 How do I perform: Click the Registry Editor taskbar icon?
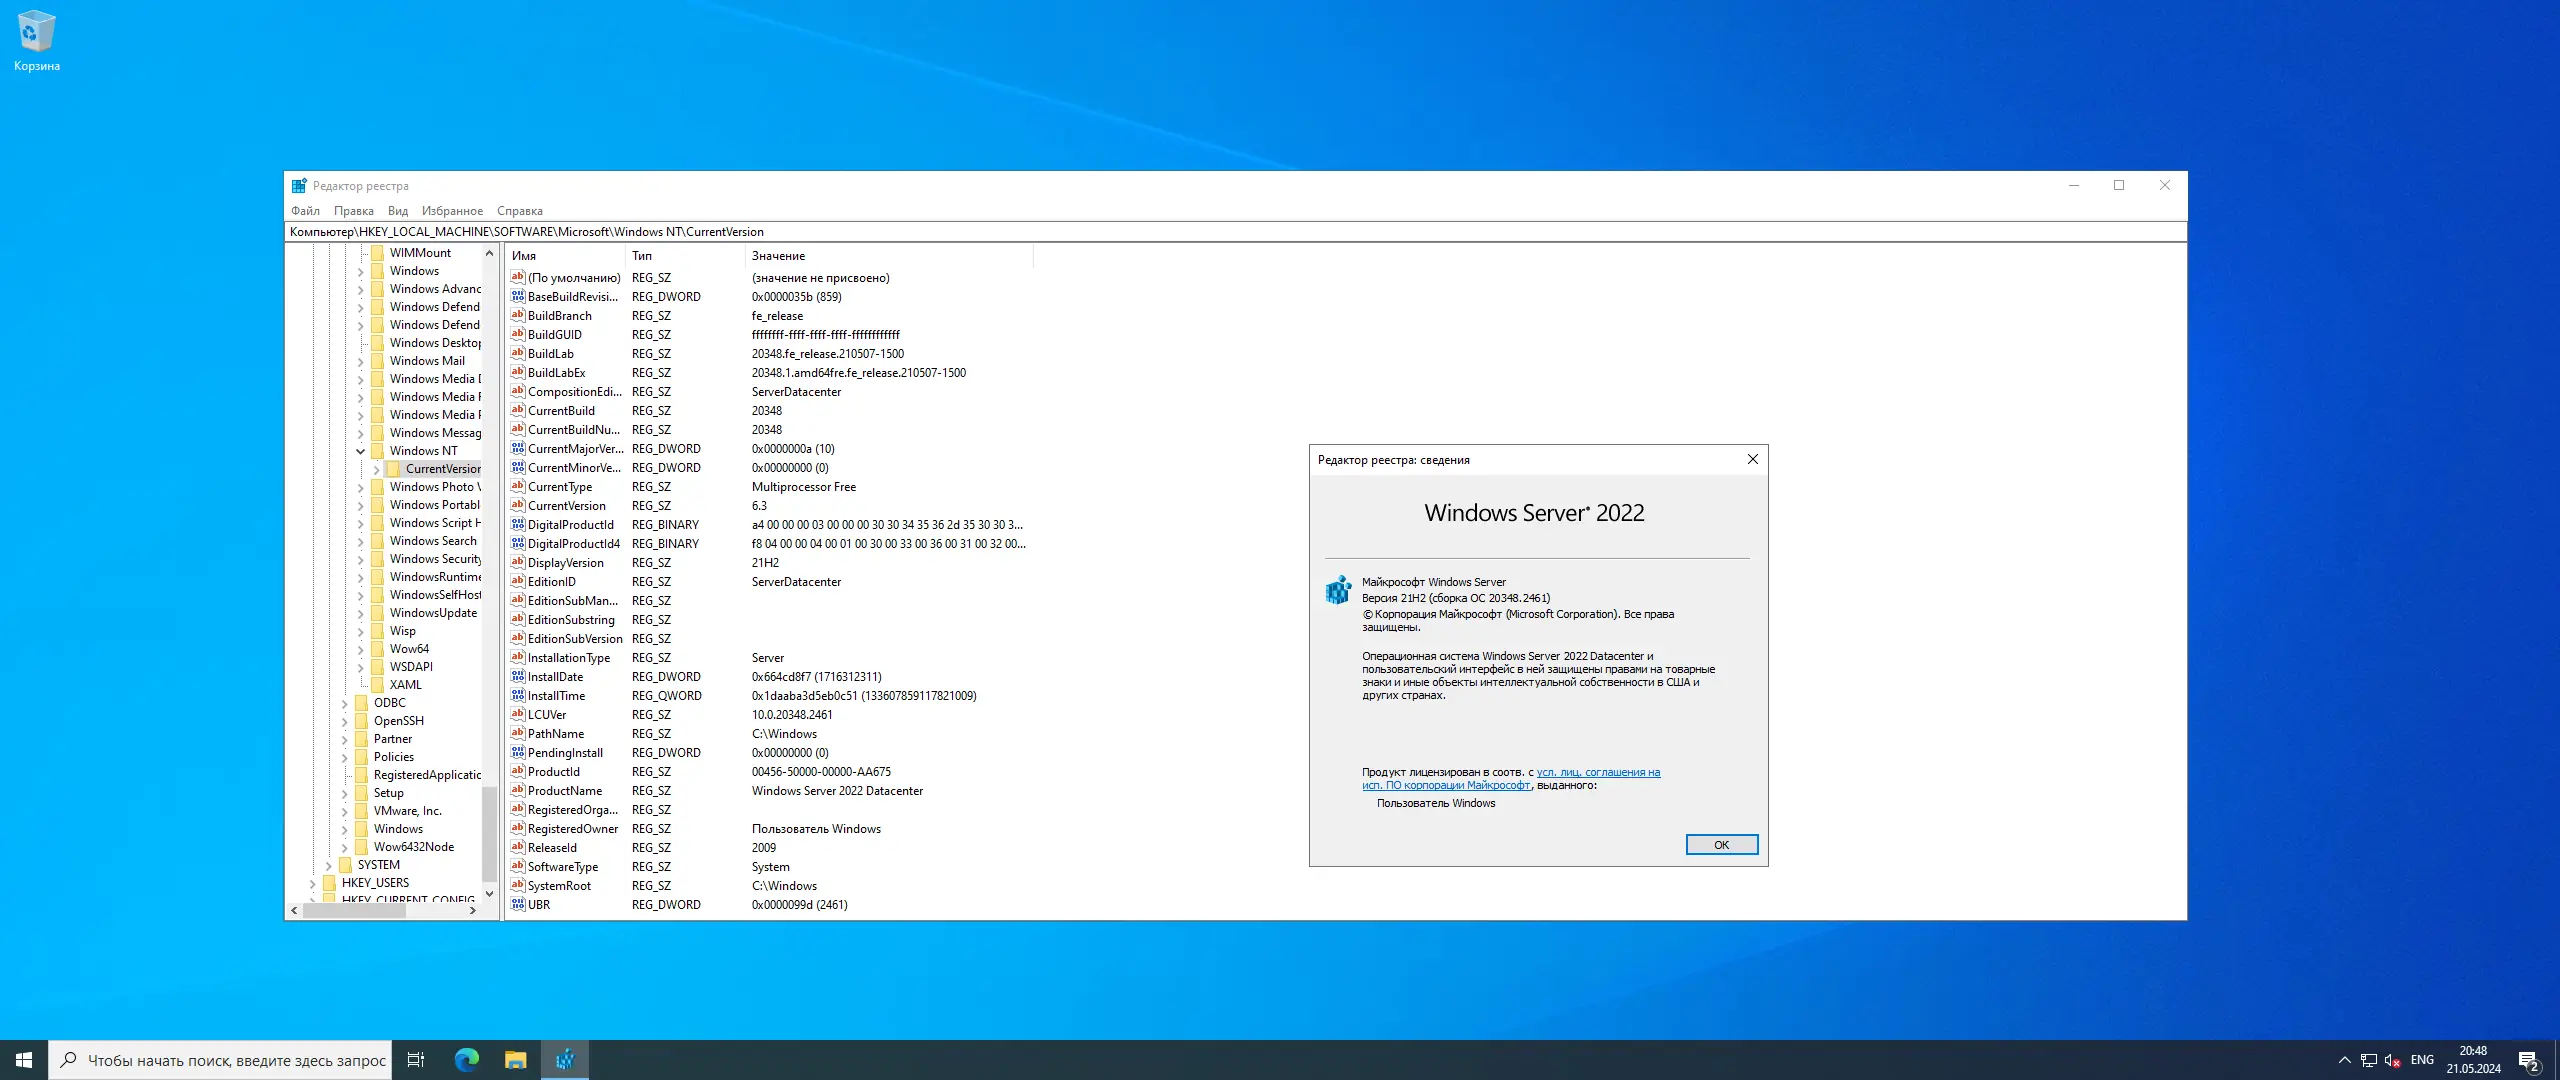(x=565, y=1060)
